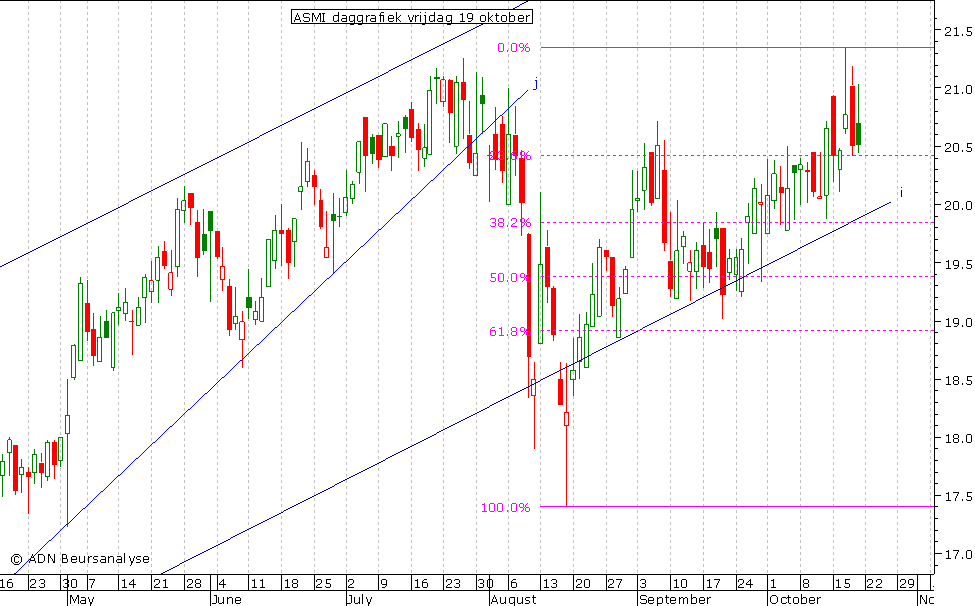Screen dimensions: 975x606
Task: Click the '19.5' price axis value
Action: [x=958, y=264]
